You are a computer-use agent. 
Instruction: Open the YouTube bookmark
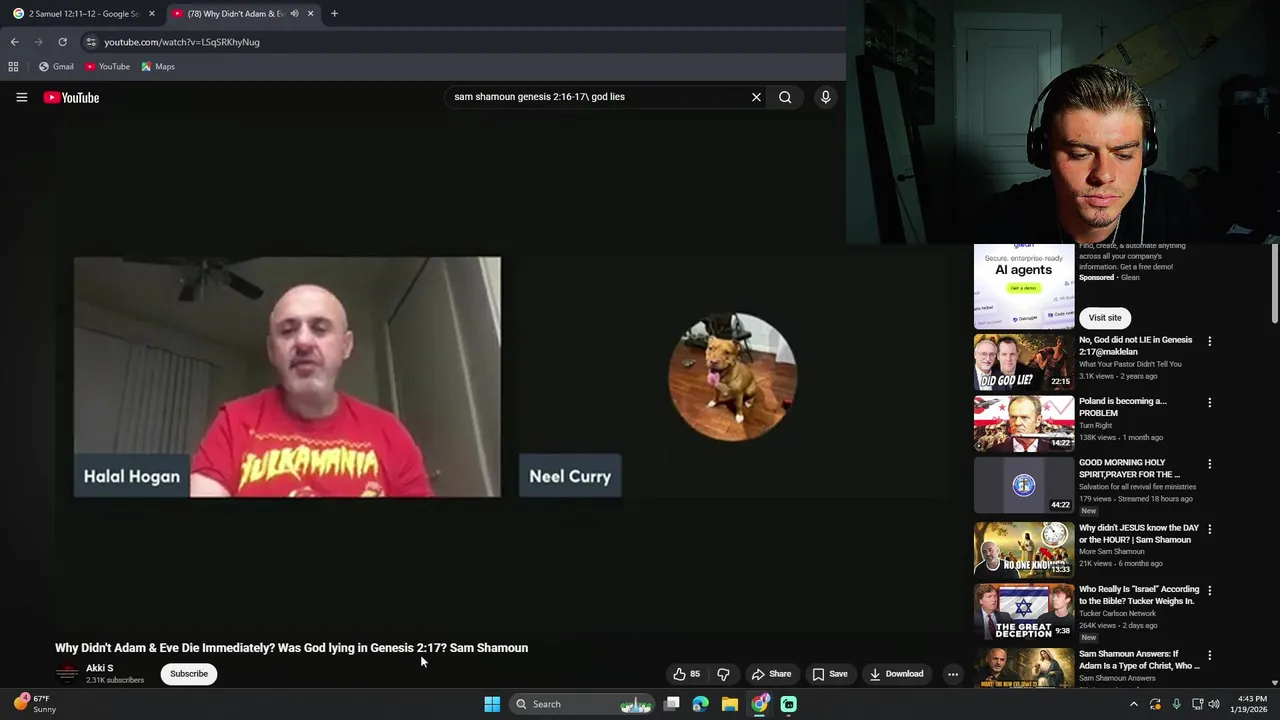107,66
